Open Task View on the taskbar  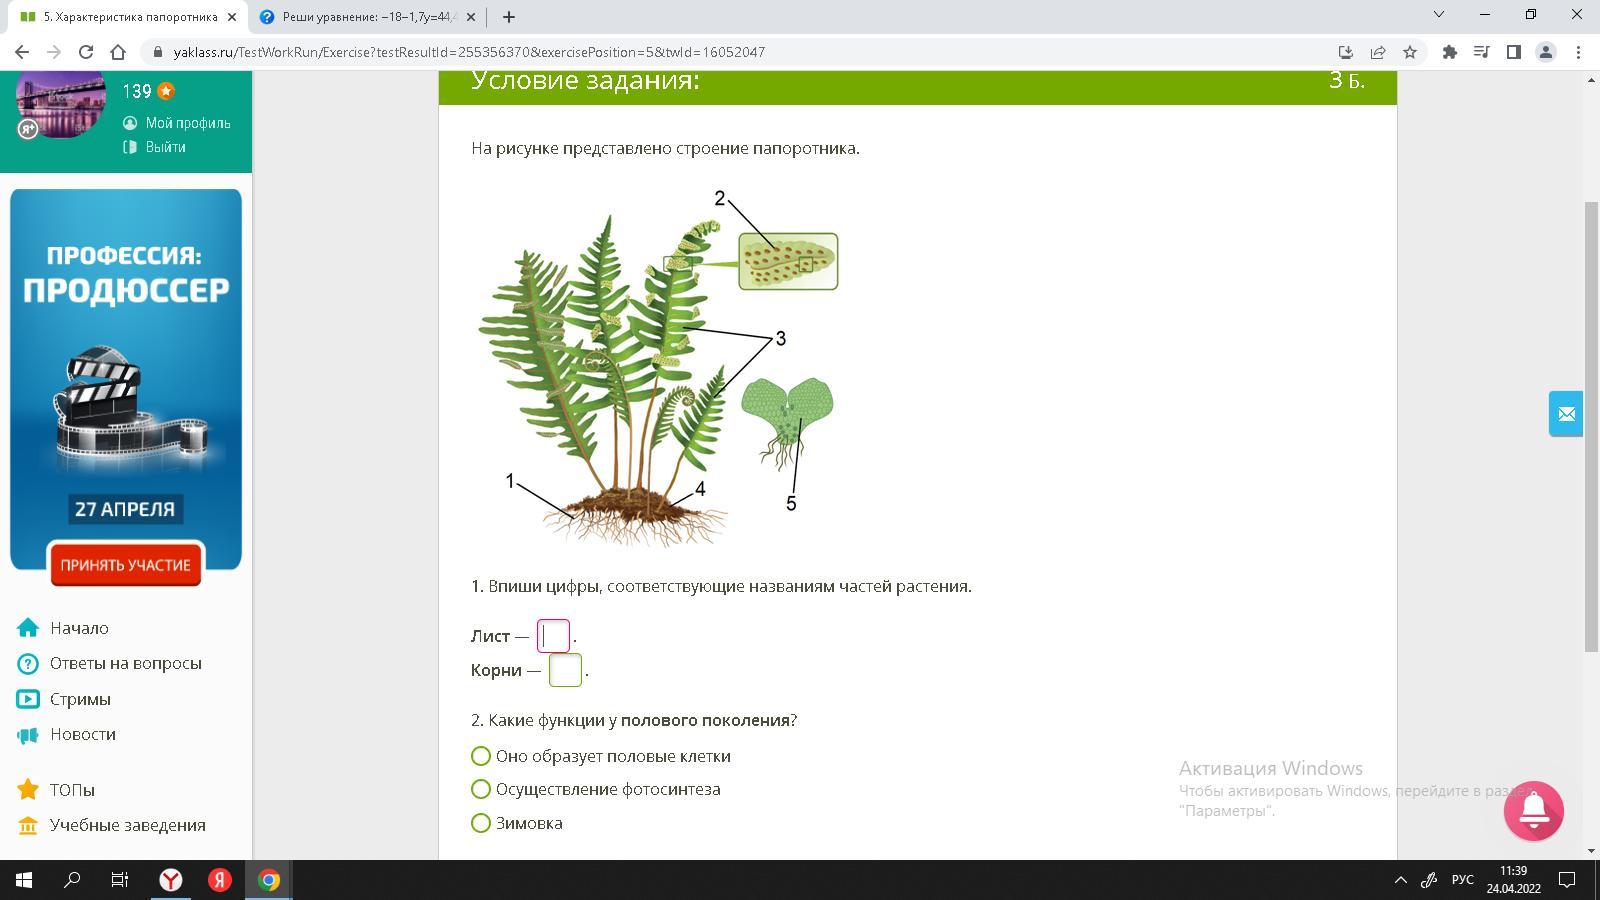point(120,880)
